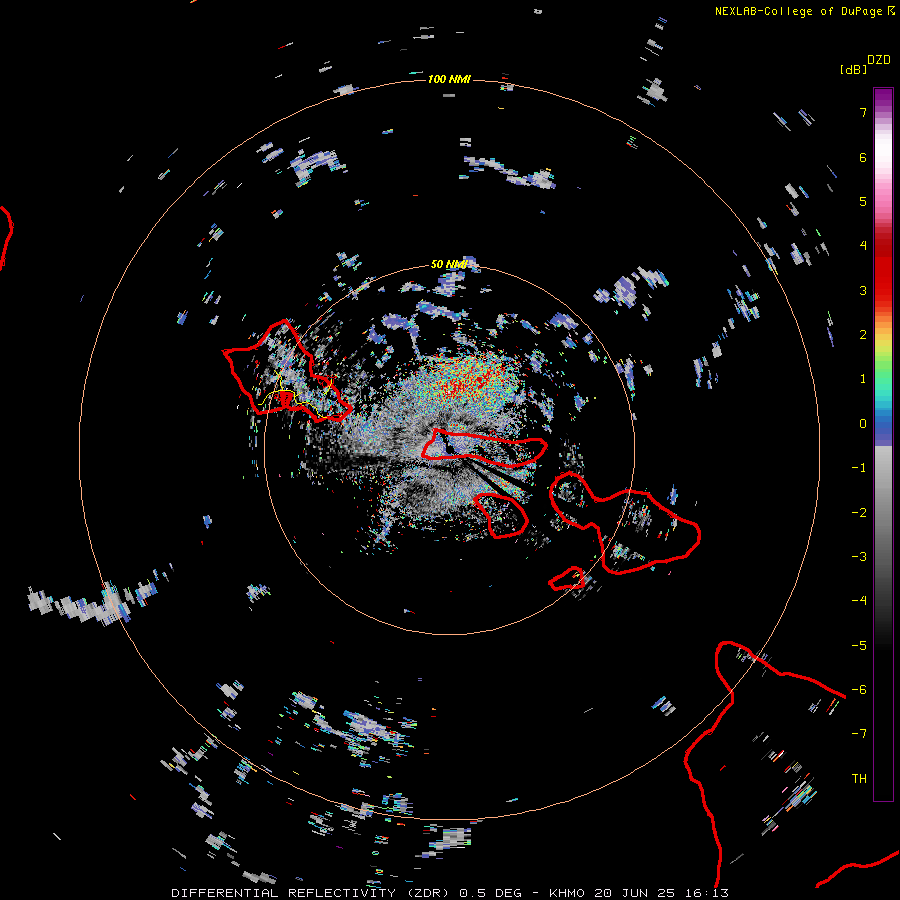Click the -3 value on color scale
Viewport: 900px width, 900px height.
[859, 557]
